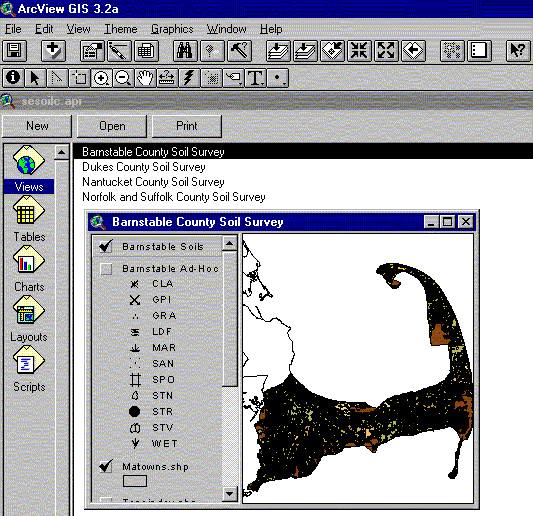Viewport: 533px width, 516px height.
Task: Select the Scripts document type
Action: pos(29,369)
